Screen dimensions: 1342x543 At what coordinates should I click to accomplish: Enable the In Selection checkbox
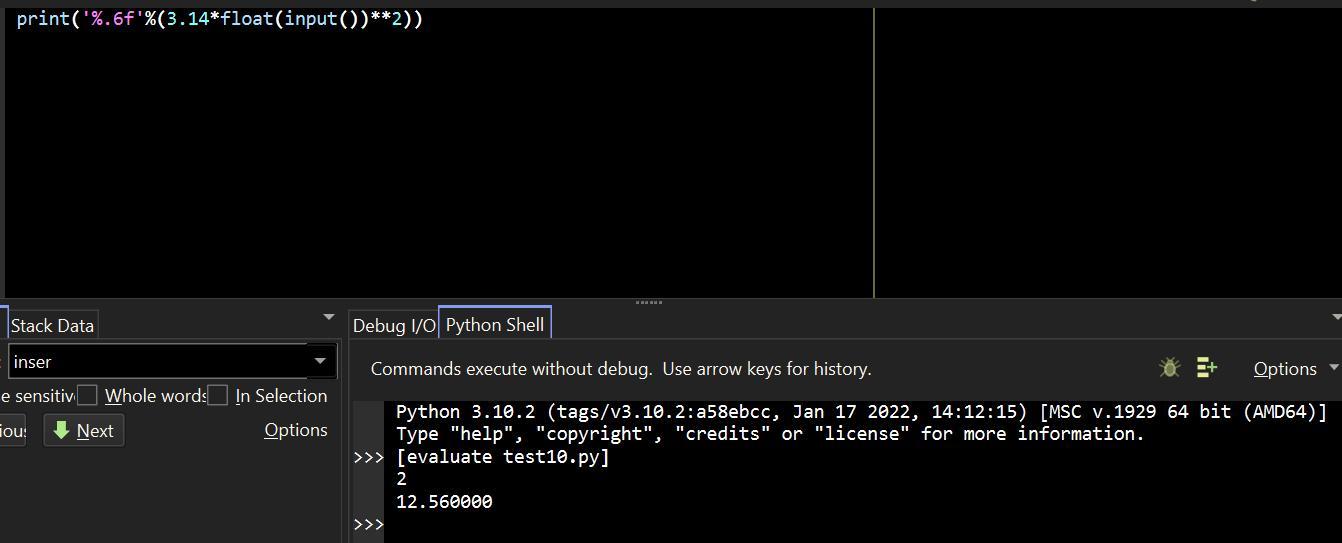(218, 395)
